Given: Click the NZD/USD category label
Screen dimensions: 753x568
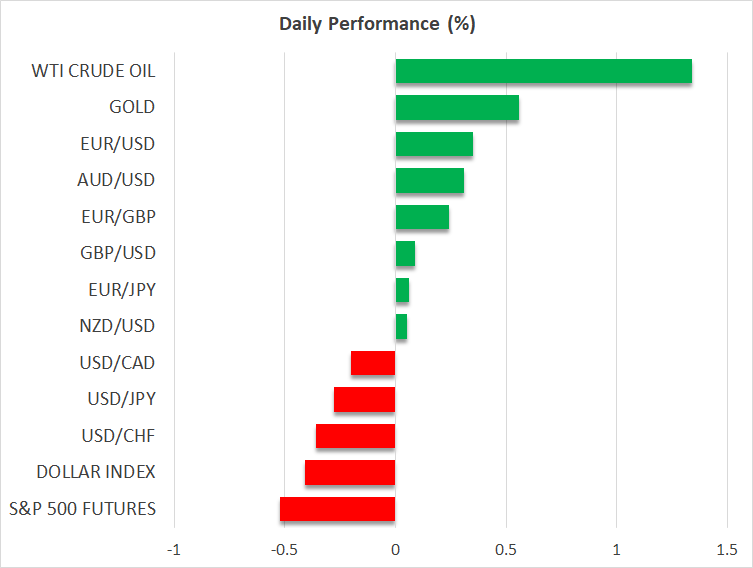Looking at the screenshot, I should 117,326.
